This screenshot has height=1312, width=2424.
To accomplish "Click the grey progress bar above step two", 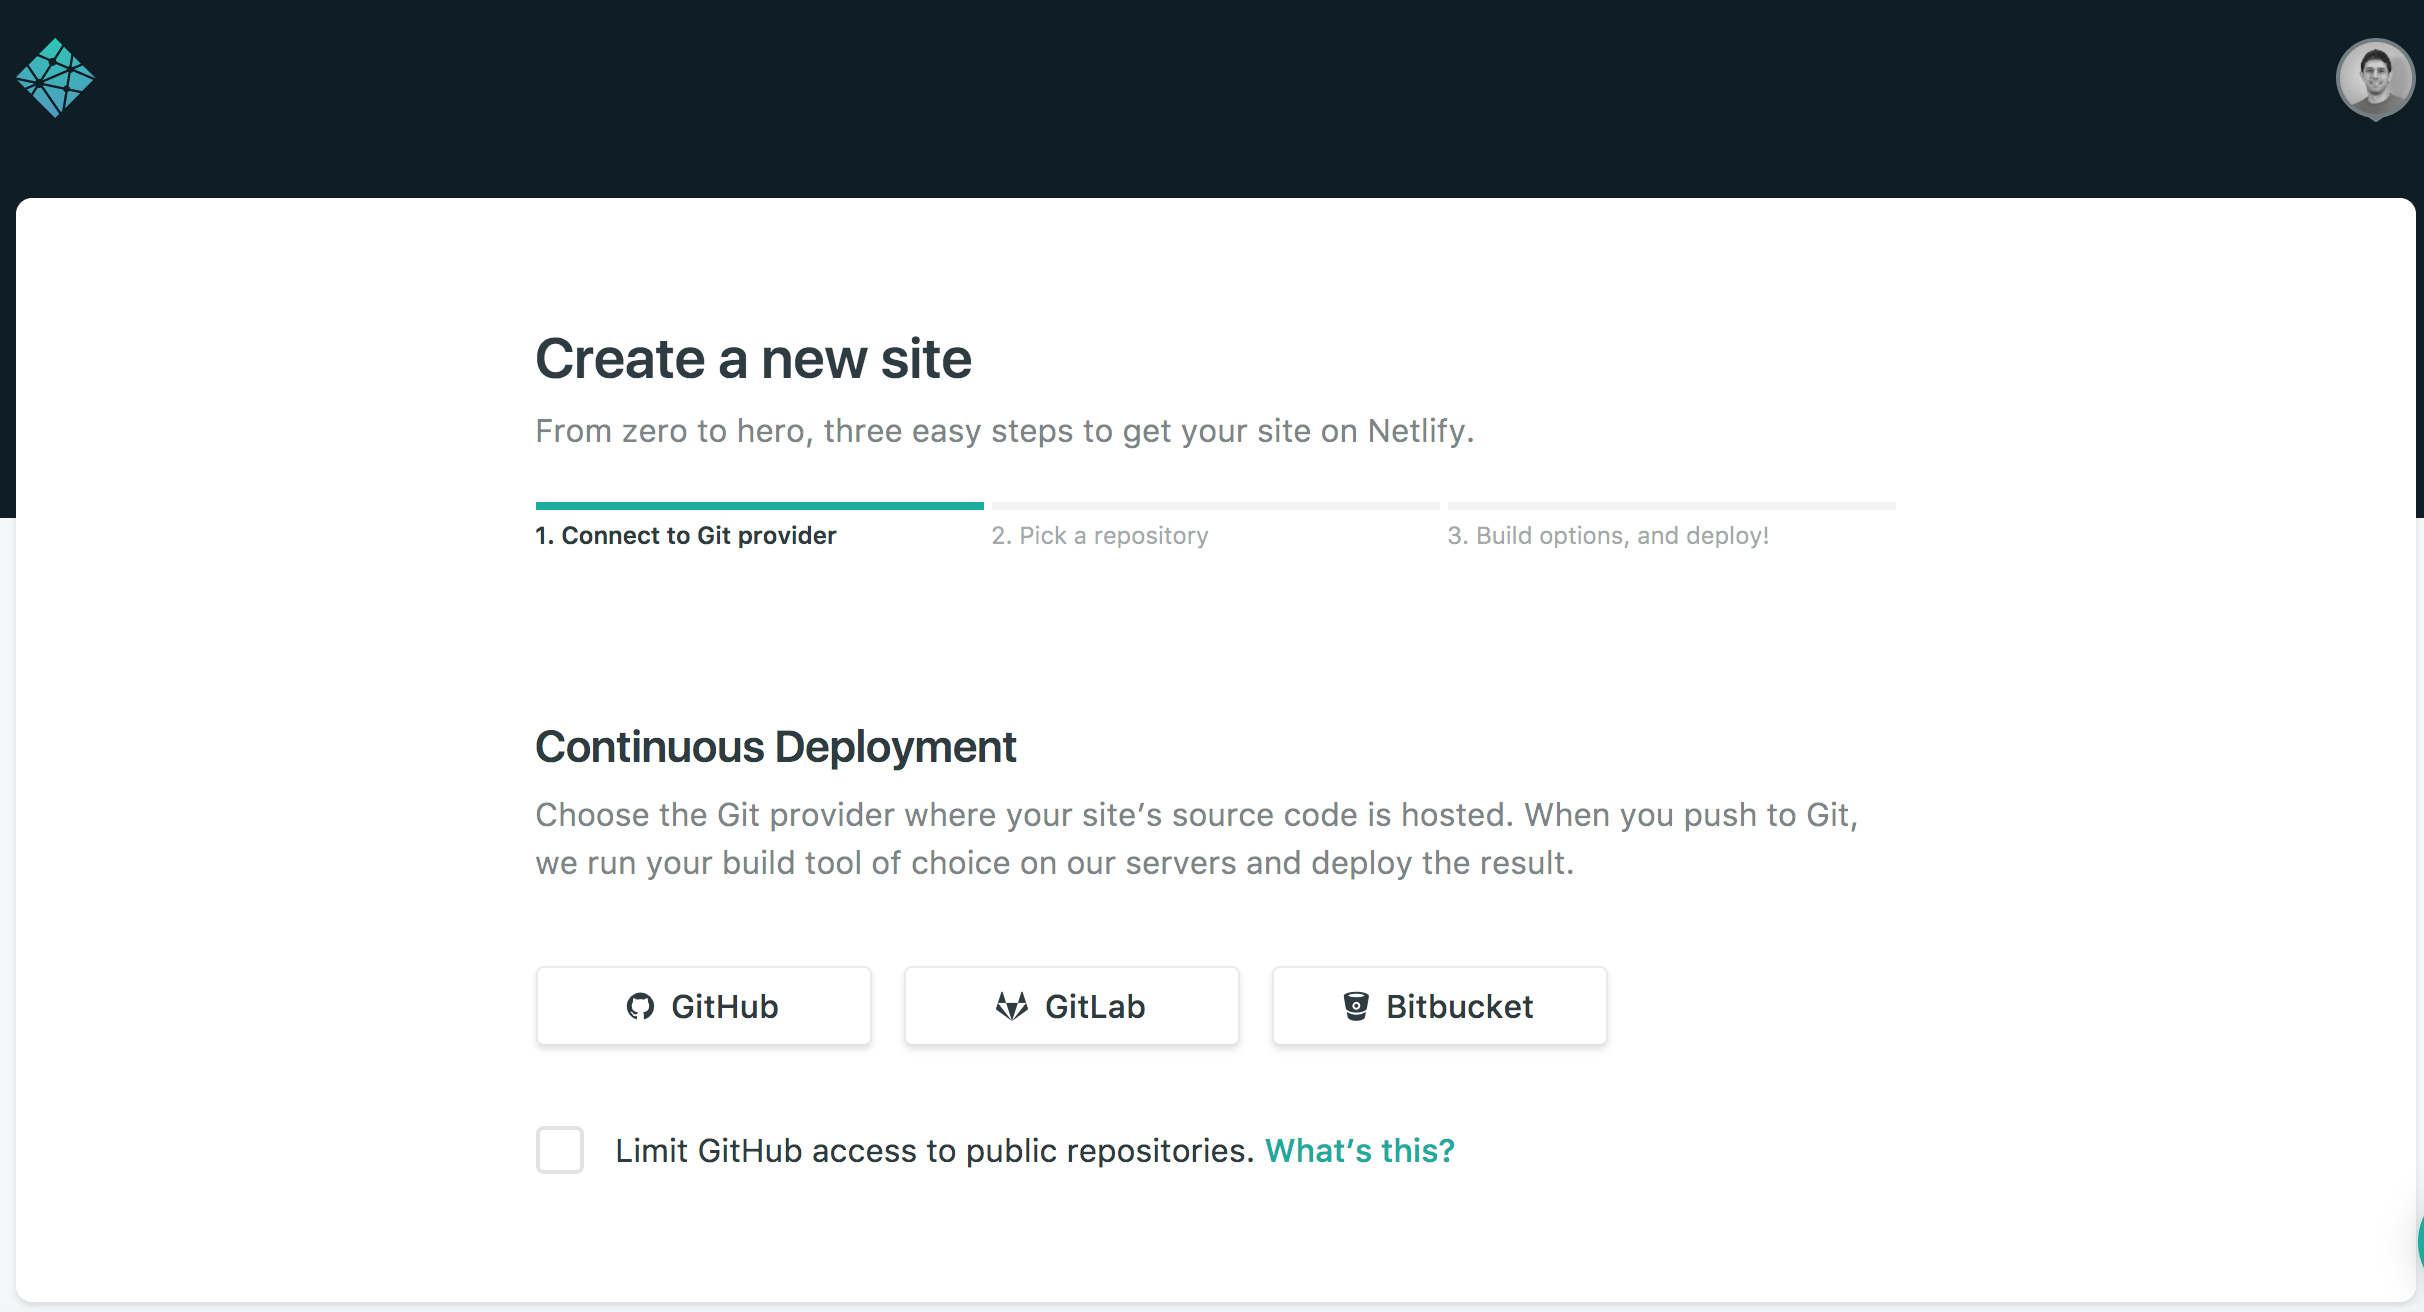I will pyautogui.click(x=1215, y=506).
